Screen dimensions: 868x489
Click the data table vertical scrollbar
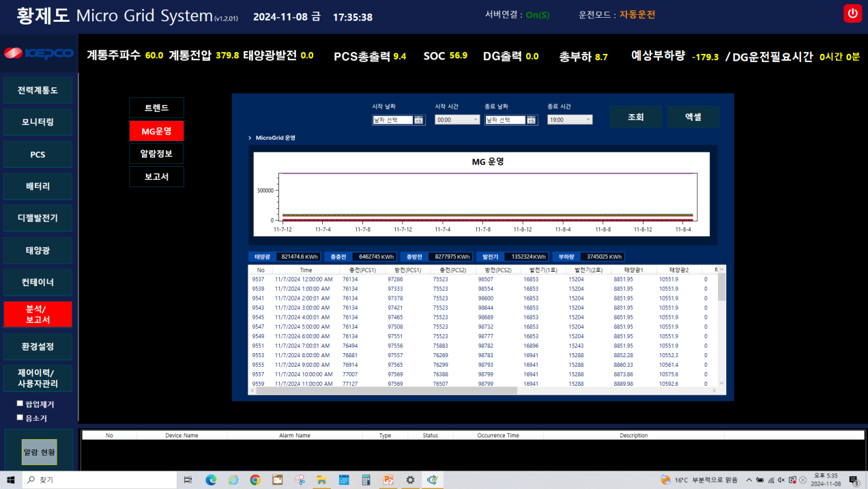[721, 290]
